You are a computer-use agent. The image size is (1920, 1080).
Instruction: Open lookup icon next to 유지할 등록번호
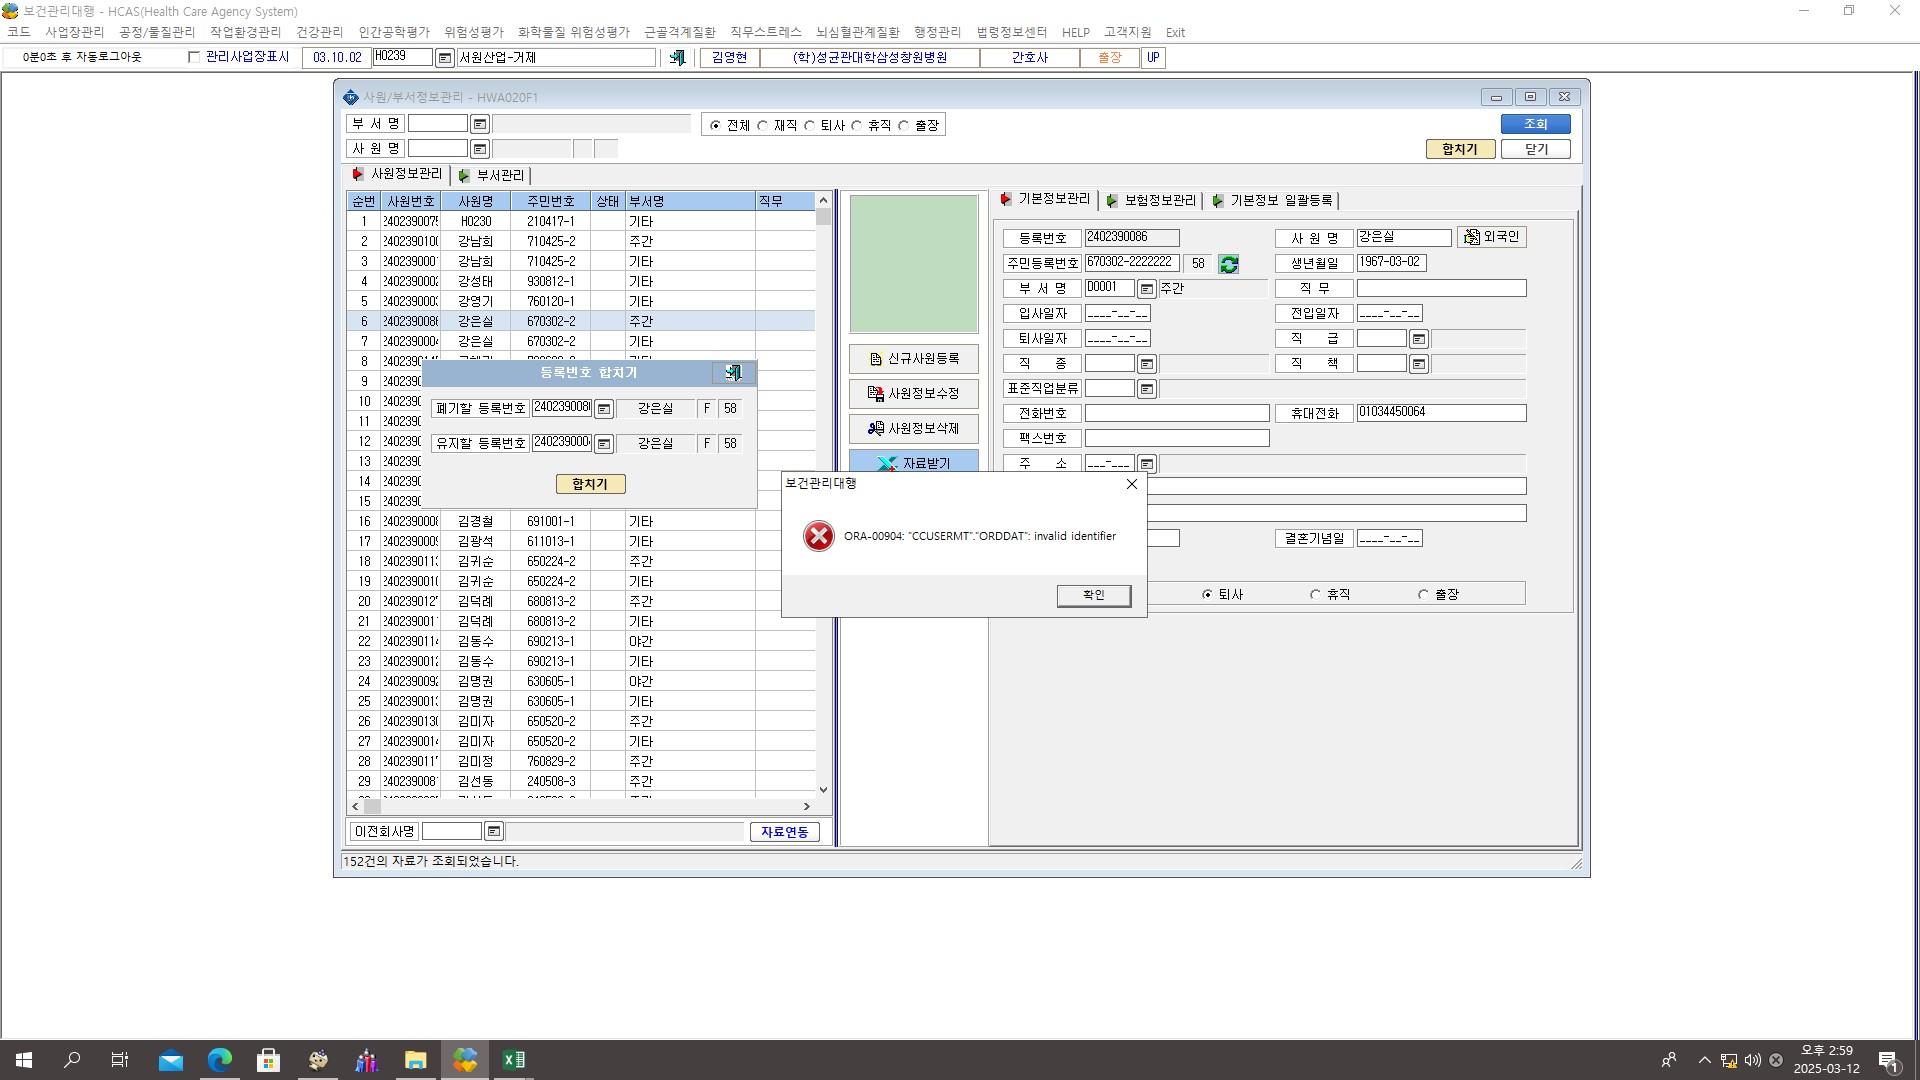[604, 444]
